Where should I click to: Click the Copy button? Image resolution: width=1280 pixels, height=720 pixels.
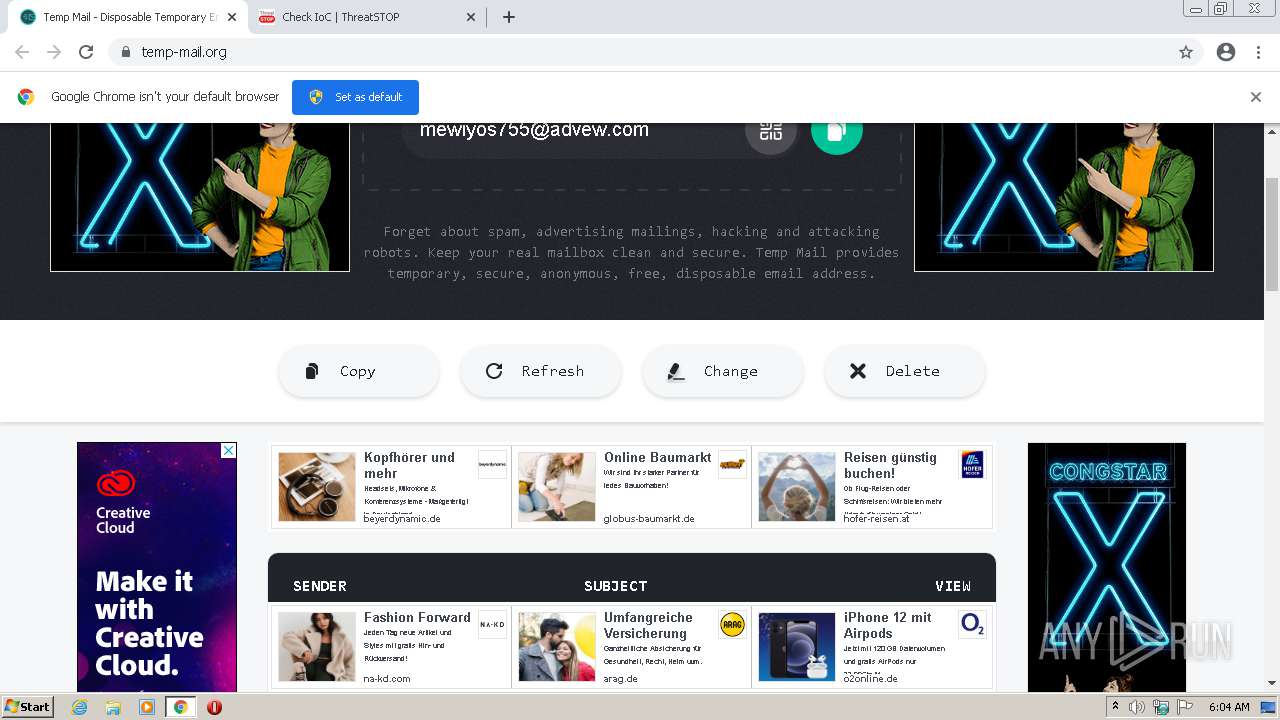point(359,371)
